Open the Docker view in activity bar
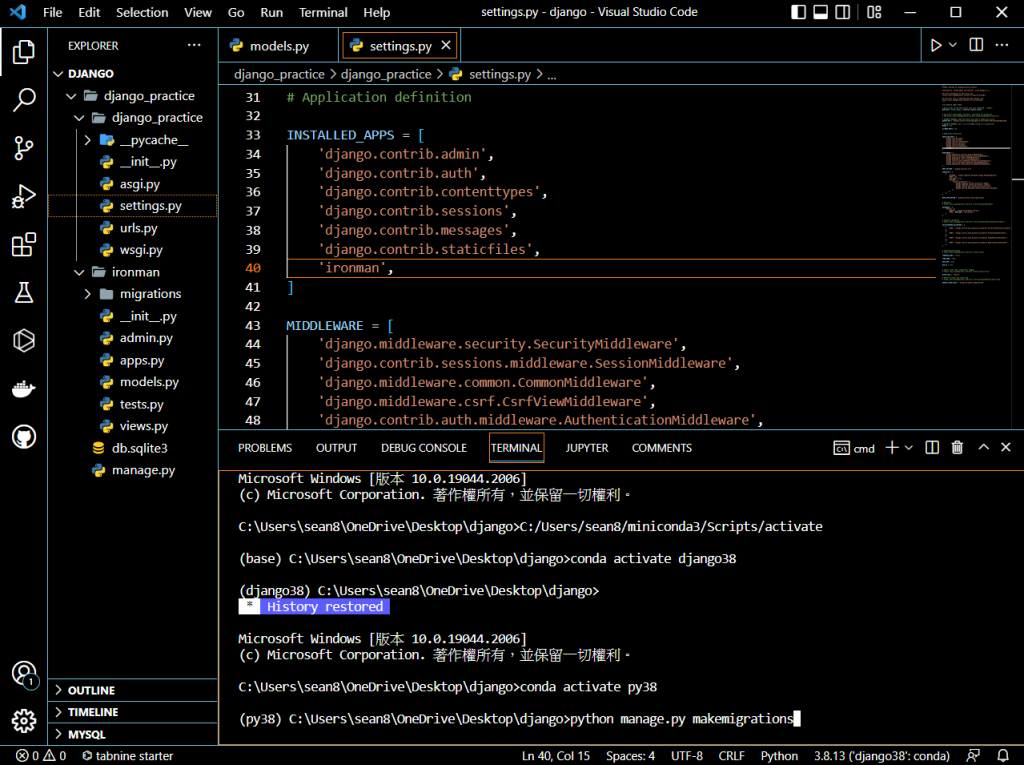The width and height of the screenshot is (1024, 765). pos(24,389)
